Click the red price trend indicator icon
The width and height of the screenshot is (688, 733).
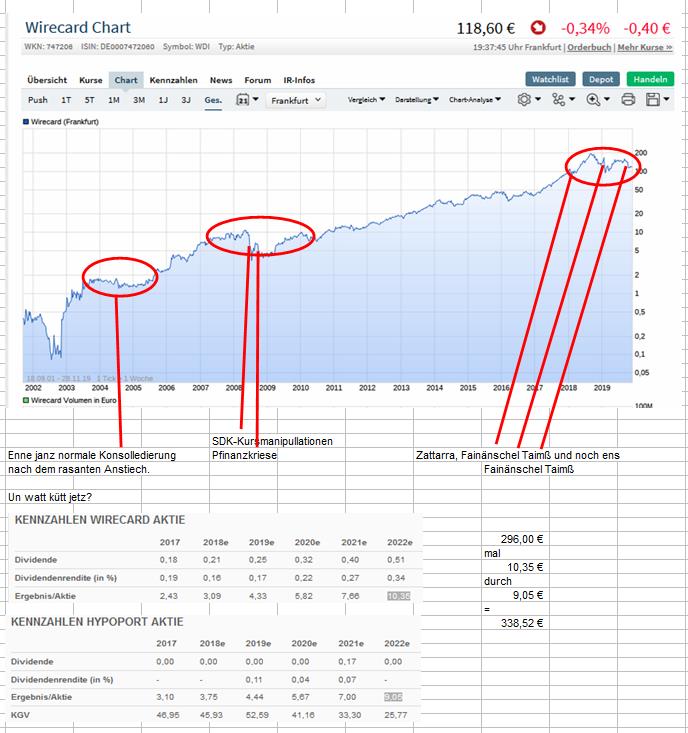point(538,28)
